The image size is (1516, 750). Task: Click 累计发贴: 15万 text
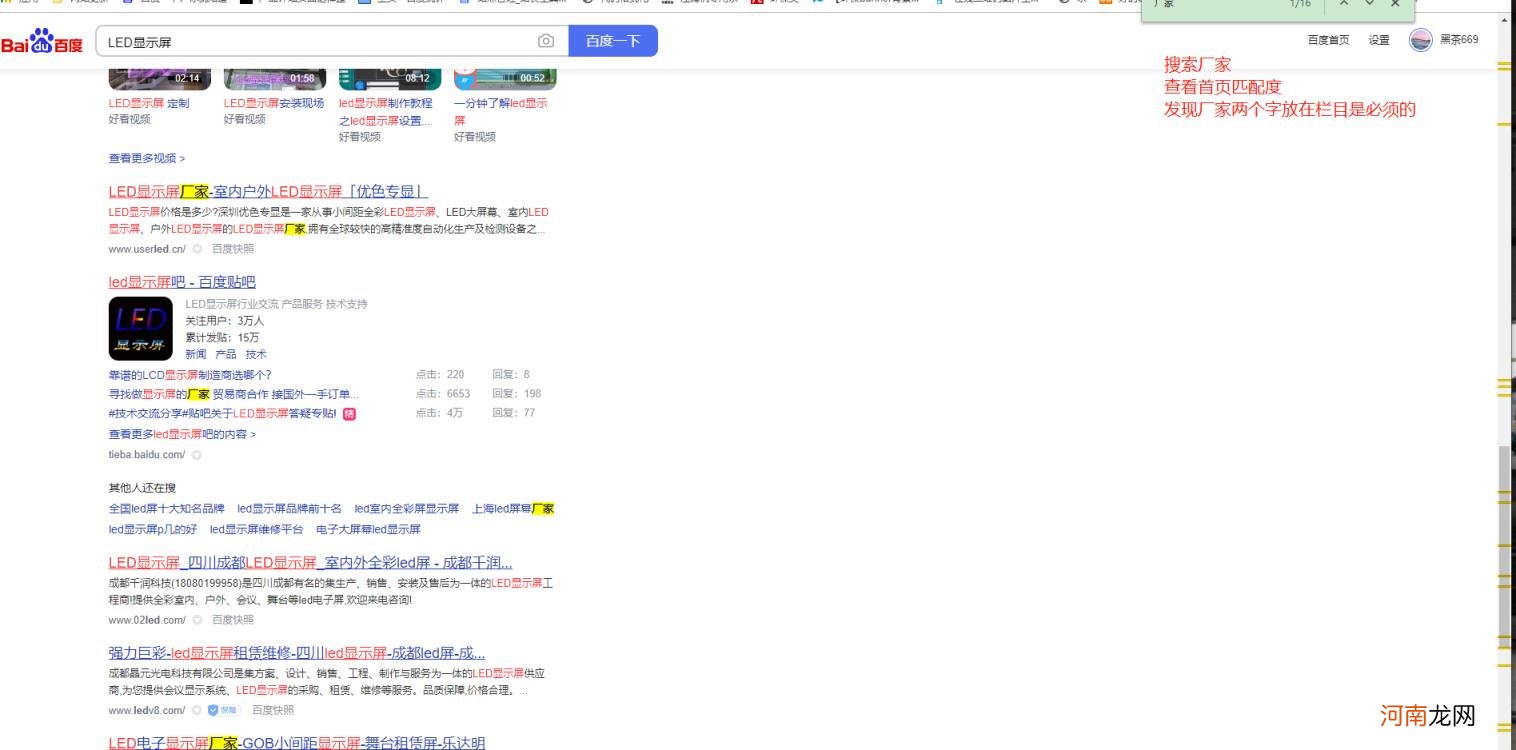point(222,338)
